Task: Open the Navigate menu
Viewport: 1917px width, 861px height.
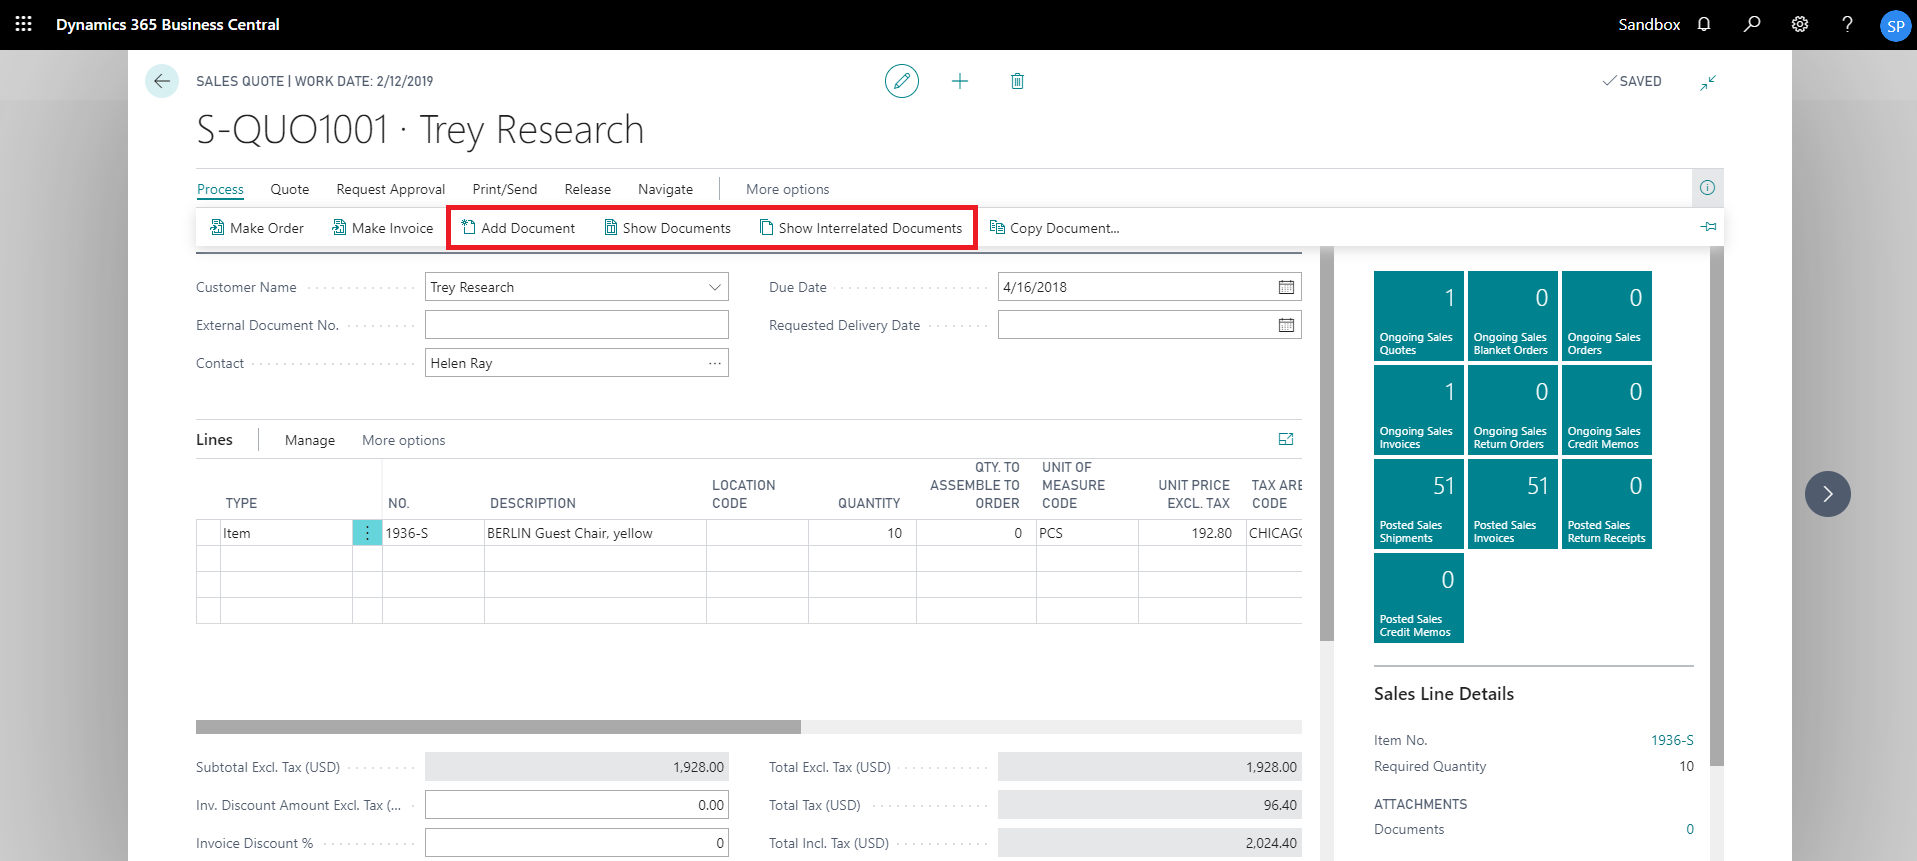Action: [665, 189]
